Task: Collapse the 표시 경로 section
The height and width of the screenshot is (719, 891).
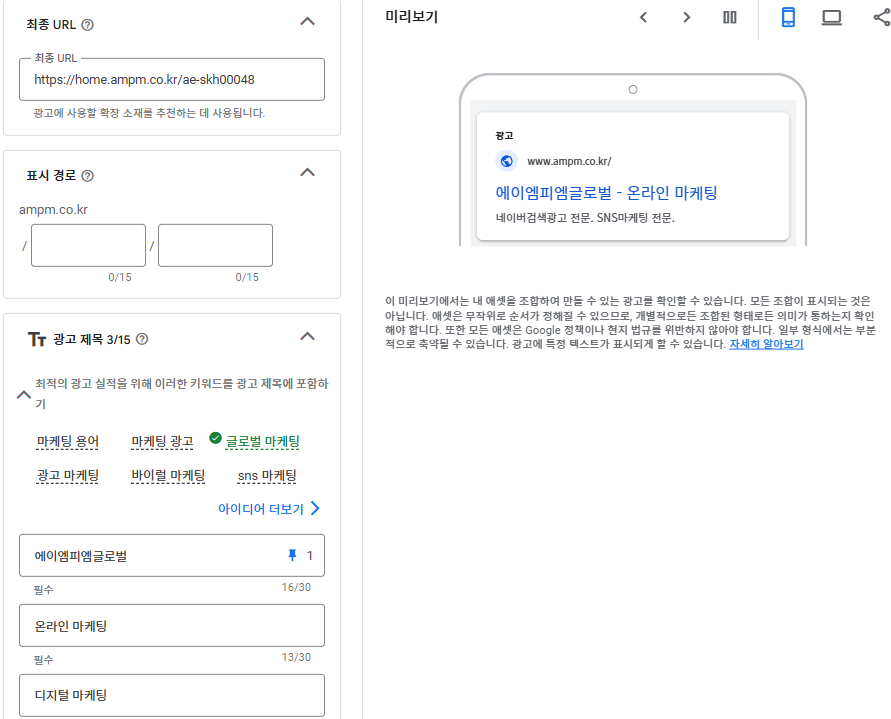Action: click(x=307, y=172)
